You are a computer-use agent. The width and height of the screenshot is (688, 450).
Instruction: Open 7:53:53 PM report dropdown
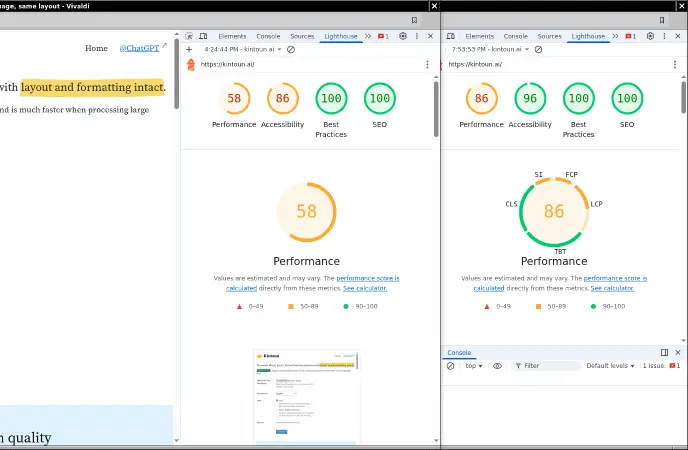490,50
